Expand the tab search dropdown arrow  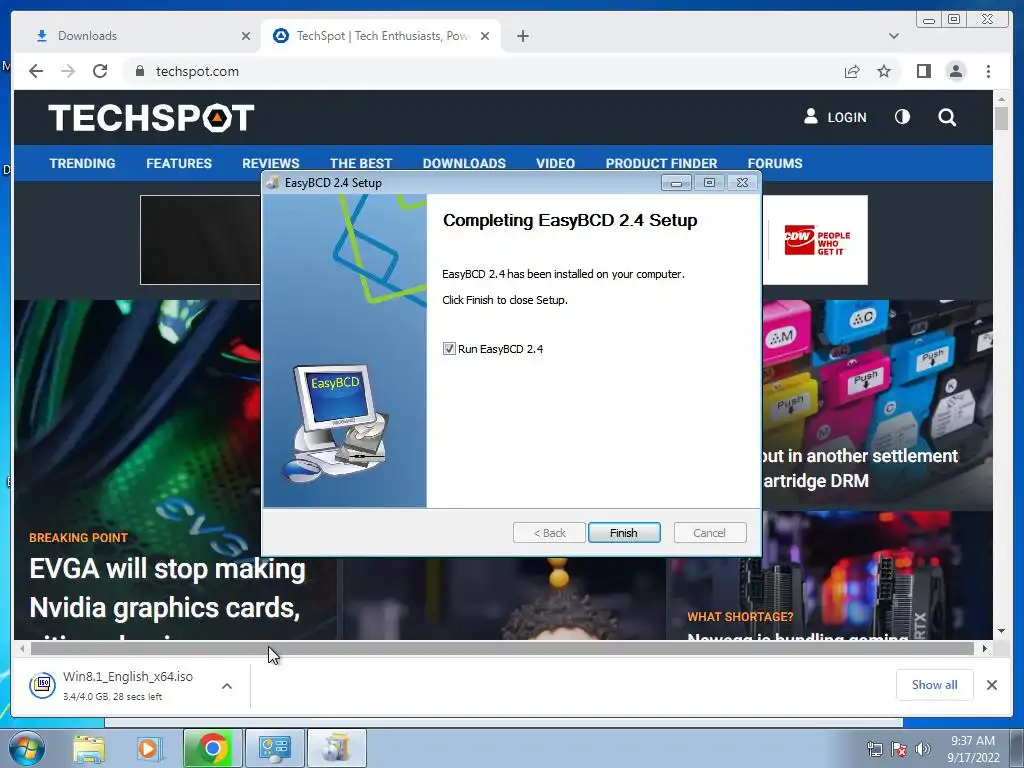coord(893,36)
